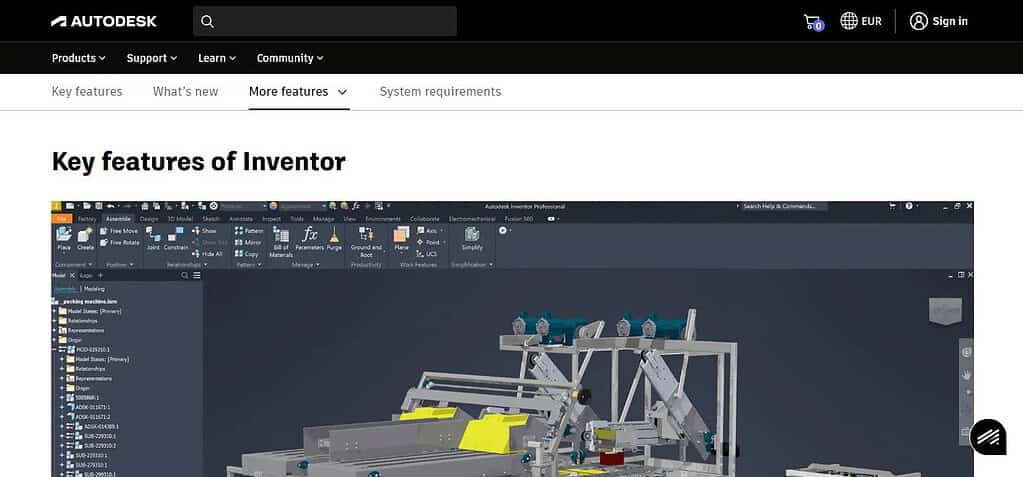Viewport: 1023px width, 477px height.
Task: Click into the Autodesk search field
Action: coord(325,22)
